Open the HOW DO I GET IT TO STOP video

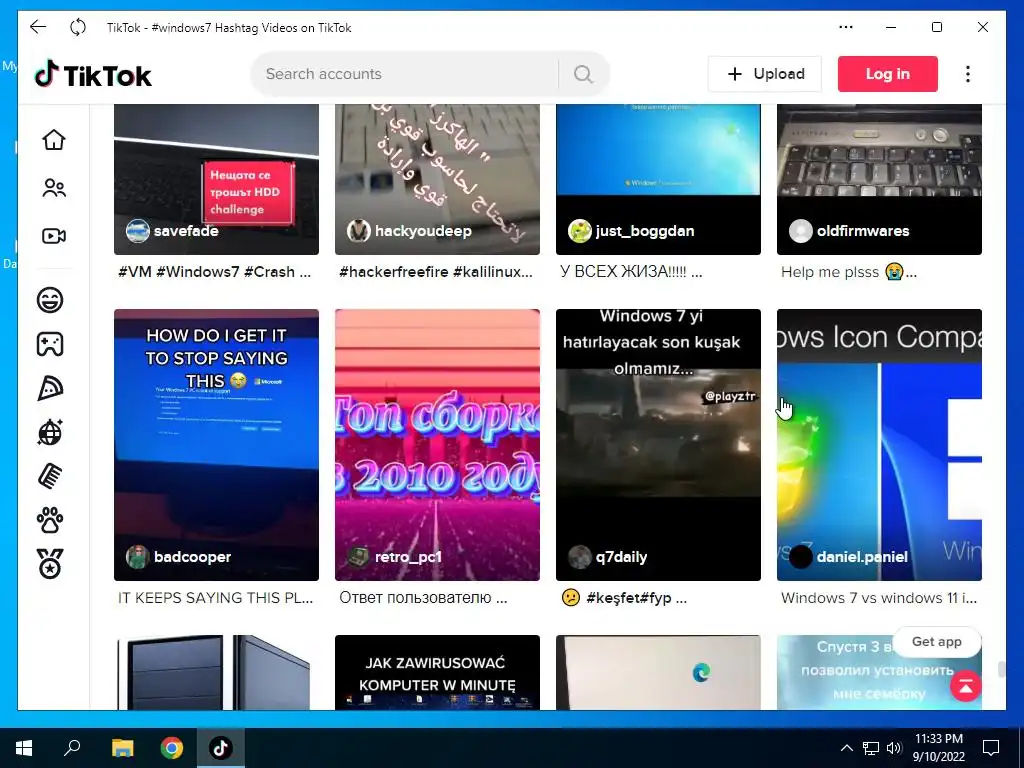coord(216,445)
